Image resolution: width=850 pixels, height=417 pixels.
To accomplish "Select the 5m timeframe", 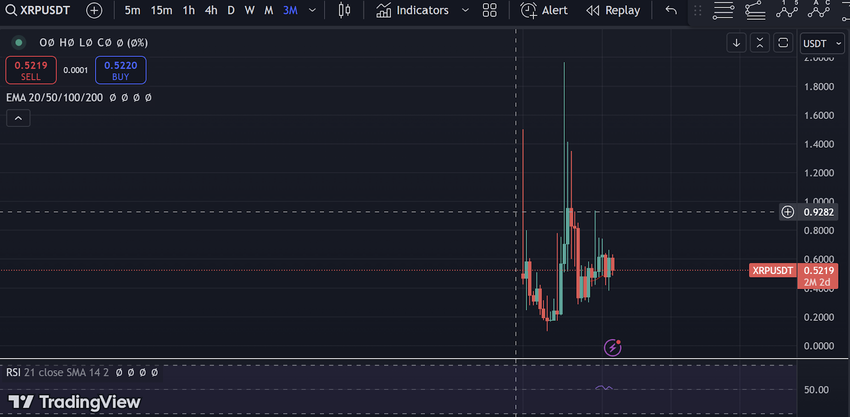I will 132,10.
